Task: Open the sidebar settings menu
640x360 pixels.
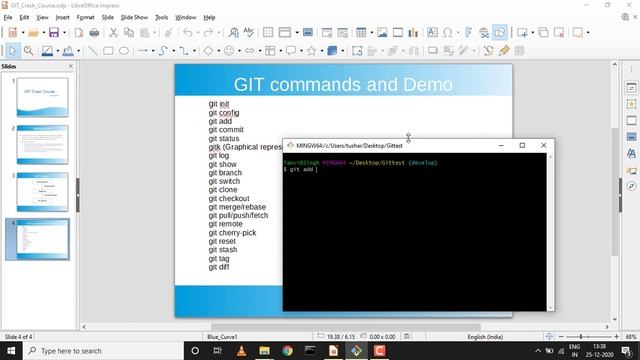Action: tap(631, 70)
